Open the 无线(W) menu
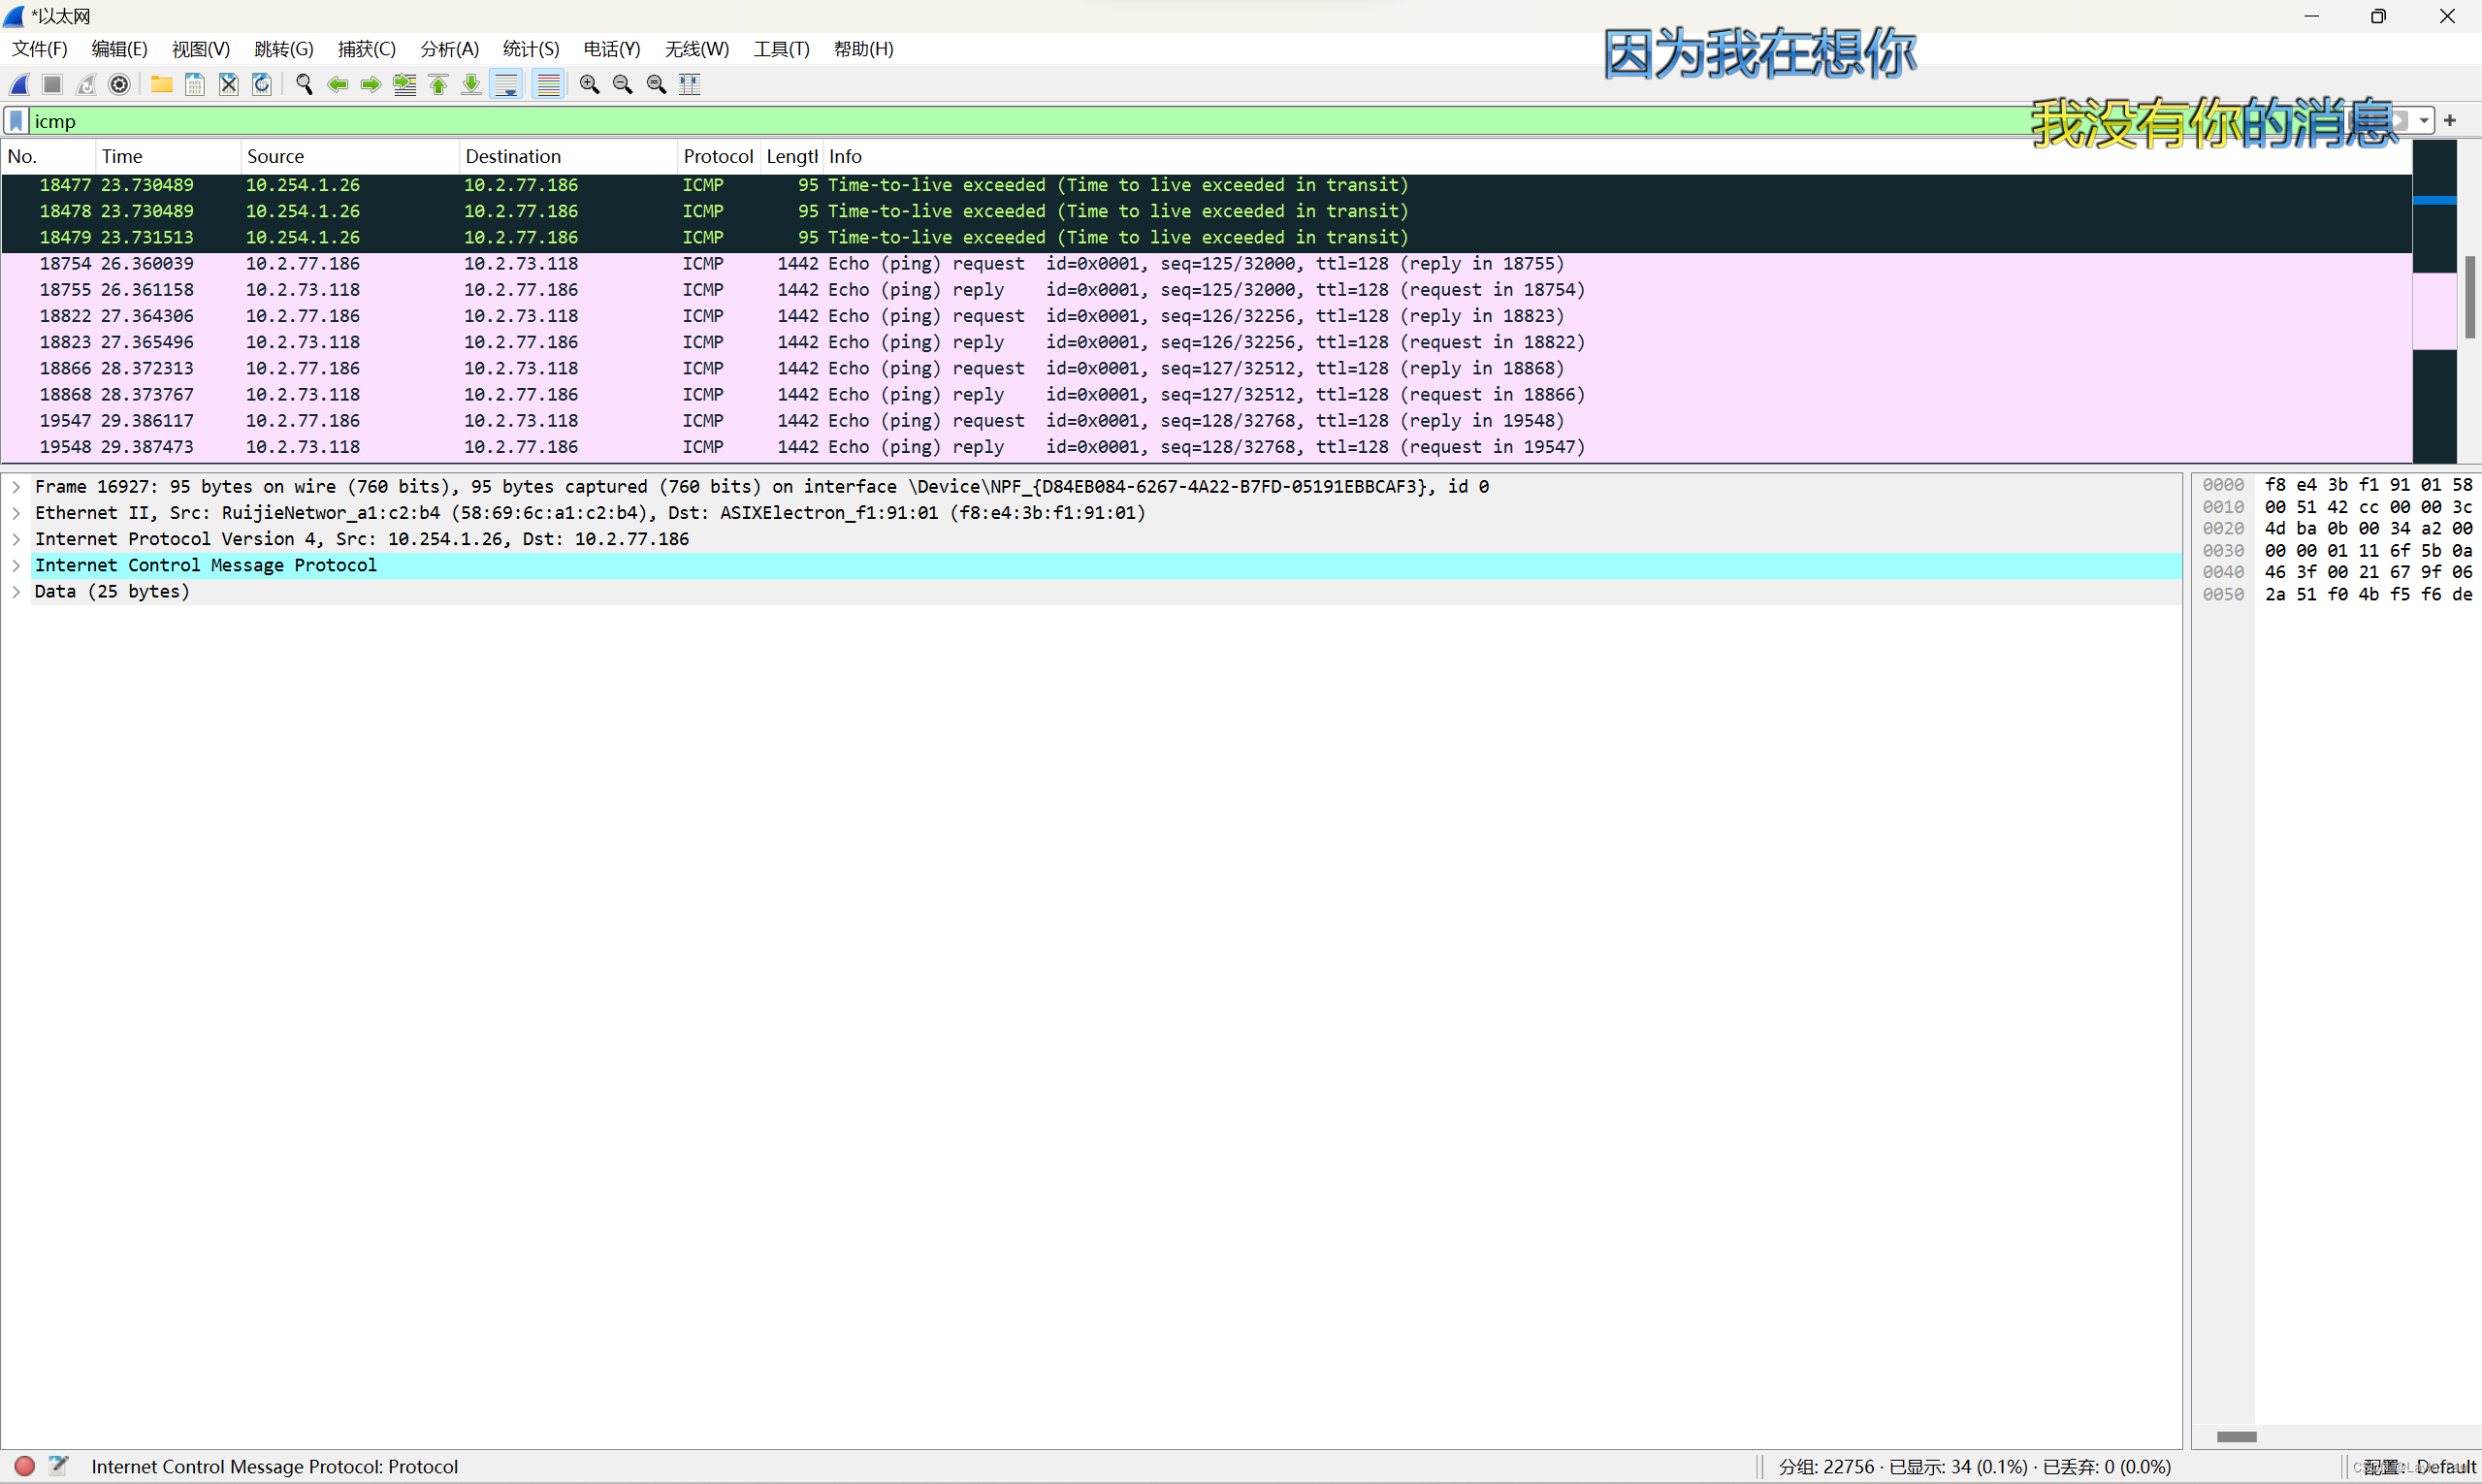 [697, 49]
